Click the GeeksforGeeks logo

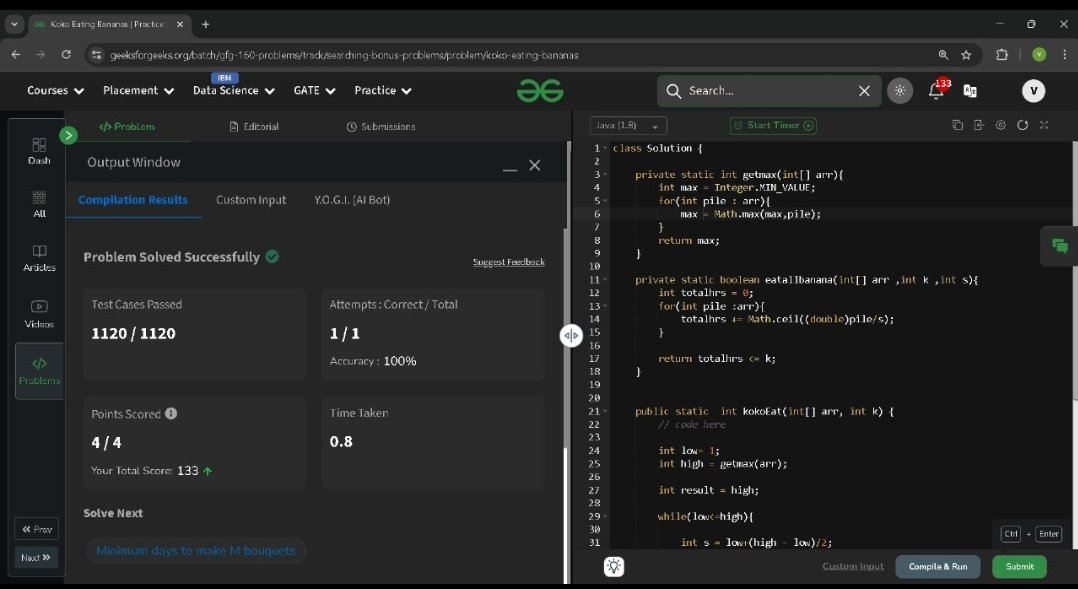[x=540, y=91]
